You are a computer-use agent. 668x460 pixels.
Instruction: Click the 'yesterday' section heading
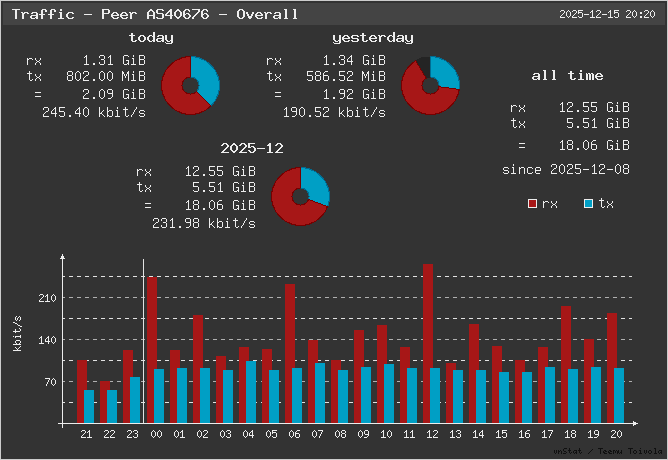tap(372, 37)
